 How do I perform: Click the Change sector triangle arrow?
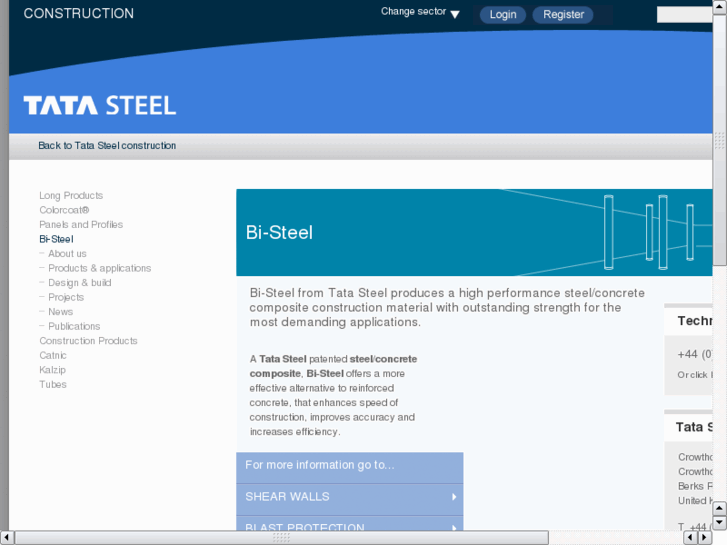(455, 14)
